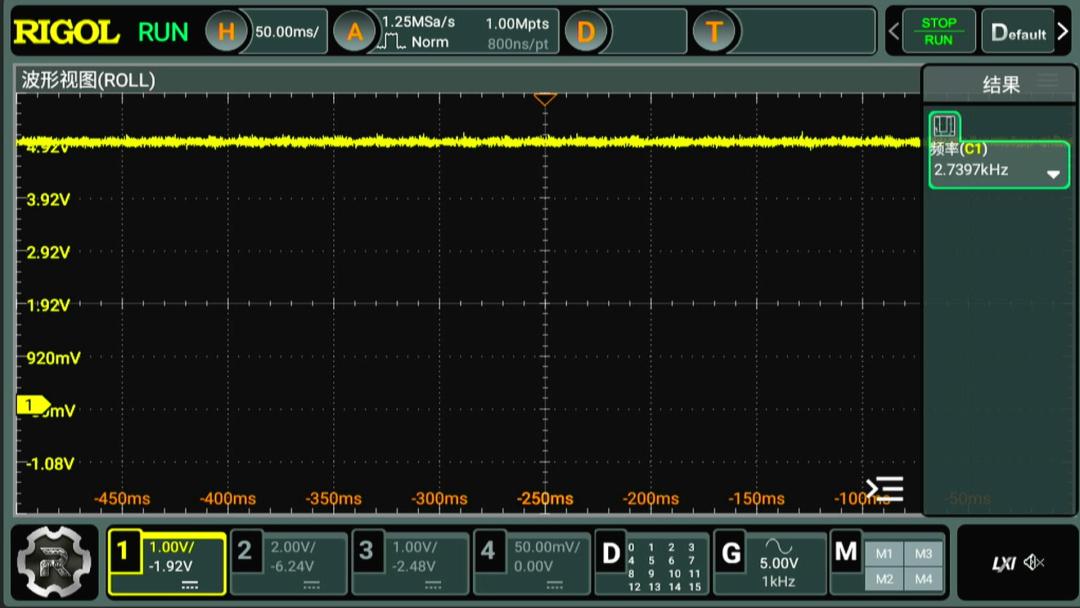This screenshot has height=608, width=1080.
Task: Open the results panel header menu
Action: [1047, 82]
